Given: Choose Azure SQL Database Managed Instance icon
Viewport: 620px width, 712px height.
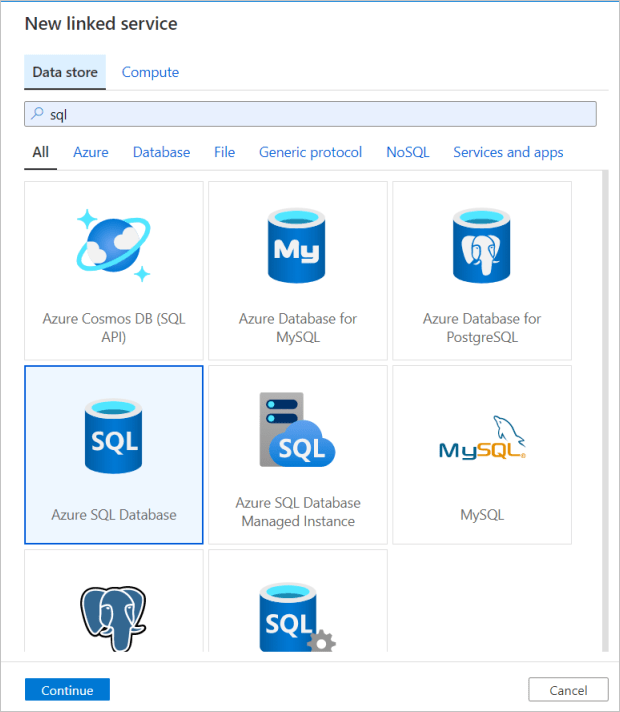Looking at the screenshot, I should click(x=298, y=430).
